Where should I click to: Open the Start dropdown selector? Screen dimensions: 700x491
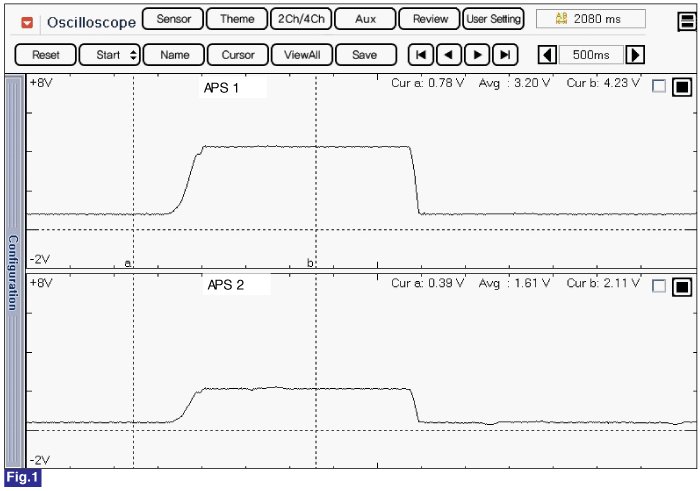[109, 55]
